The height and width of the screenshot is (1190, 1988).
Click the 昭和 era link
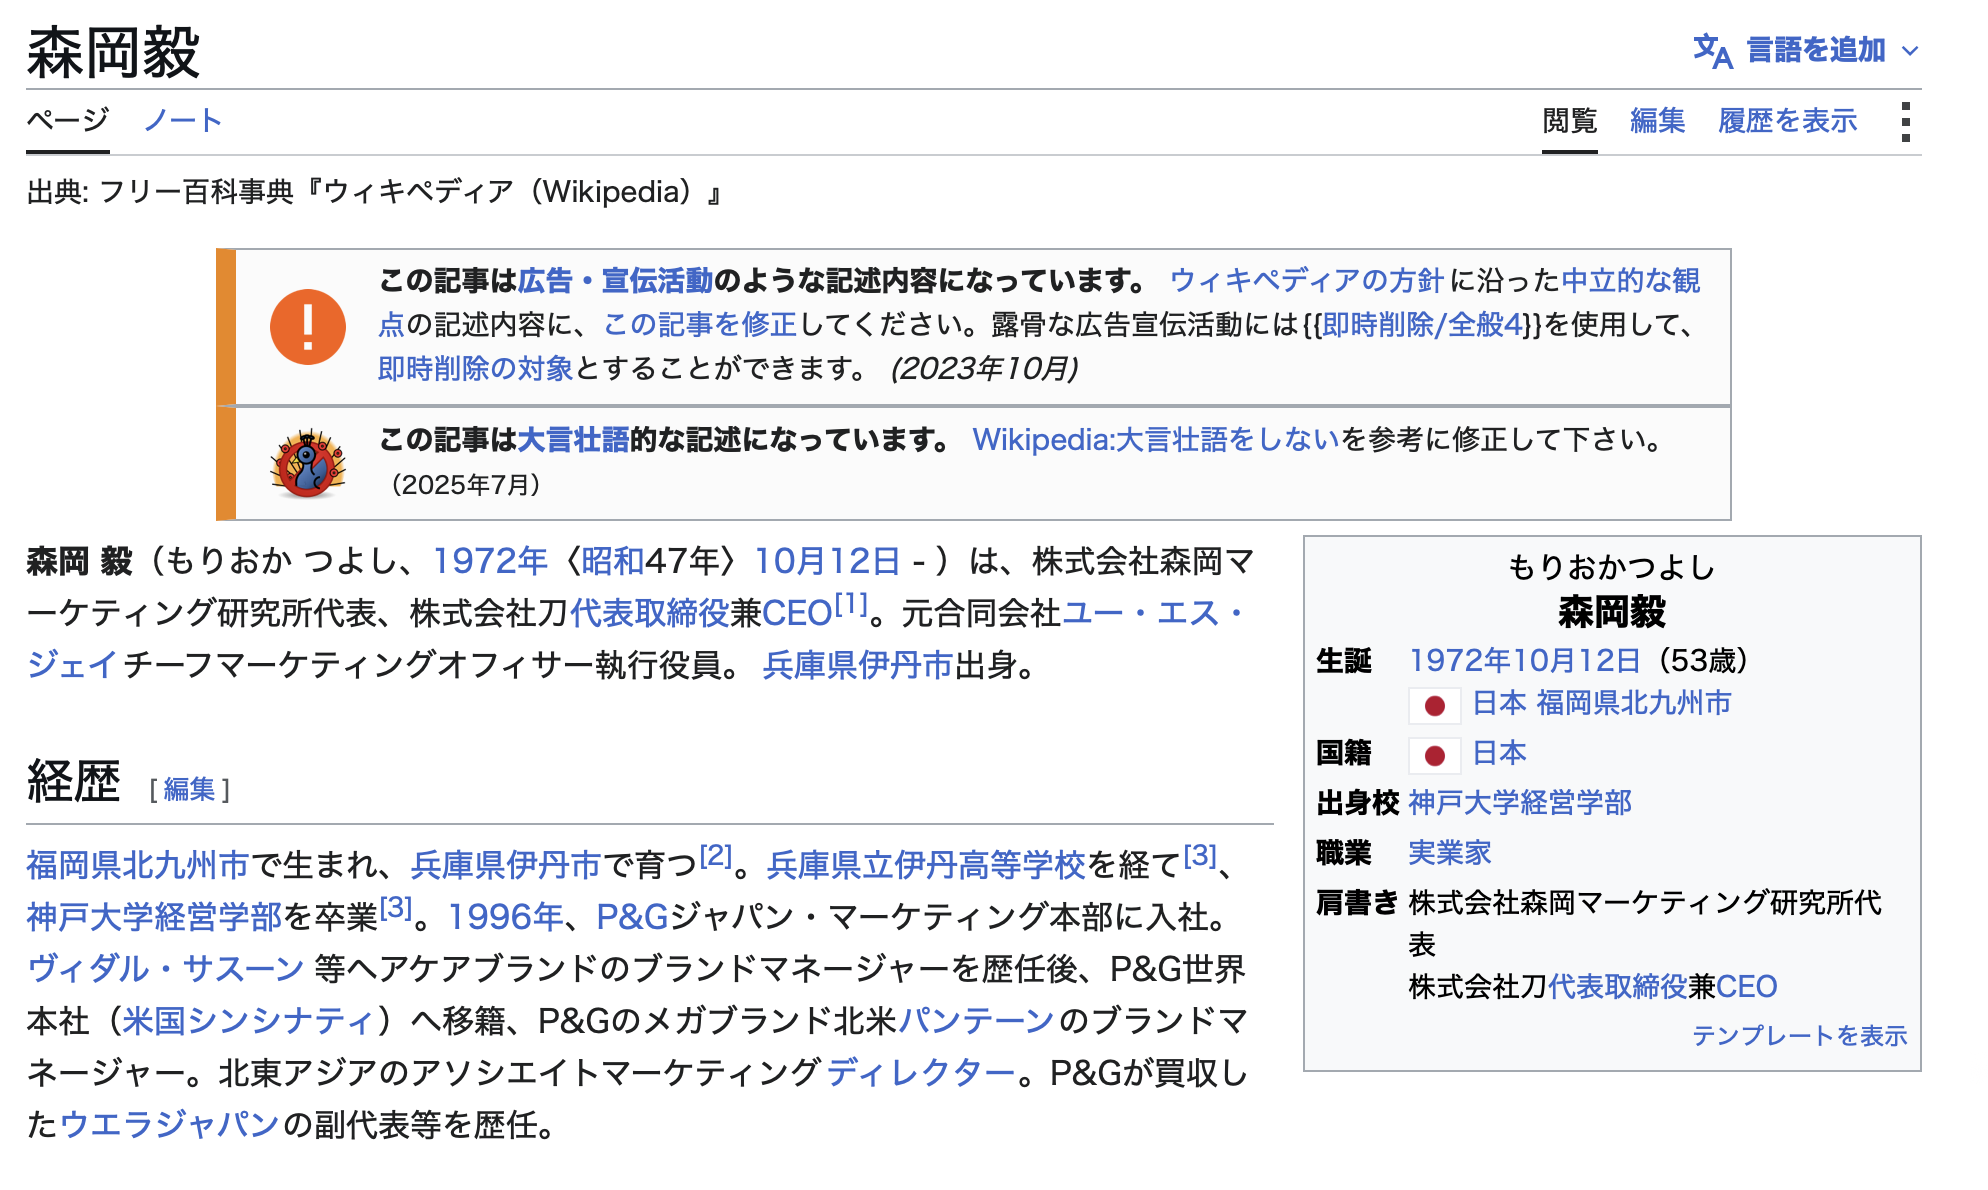tap(613, 561)
